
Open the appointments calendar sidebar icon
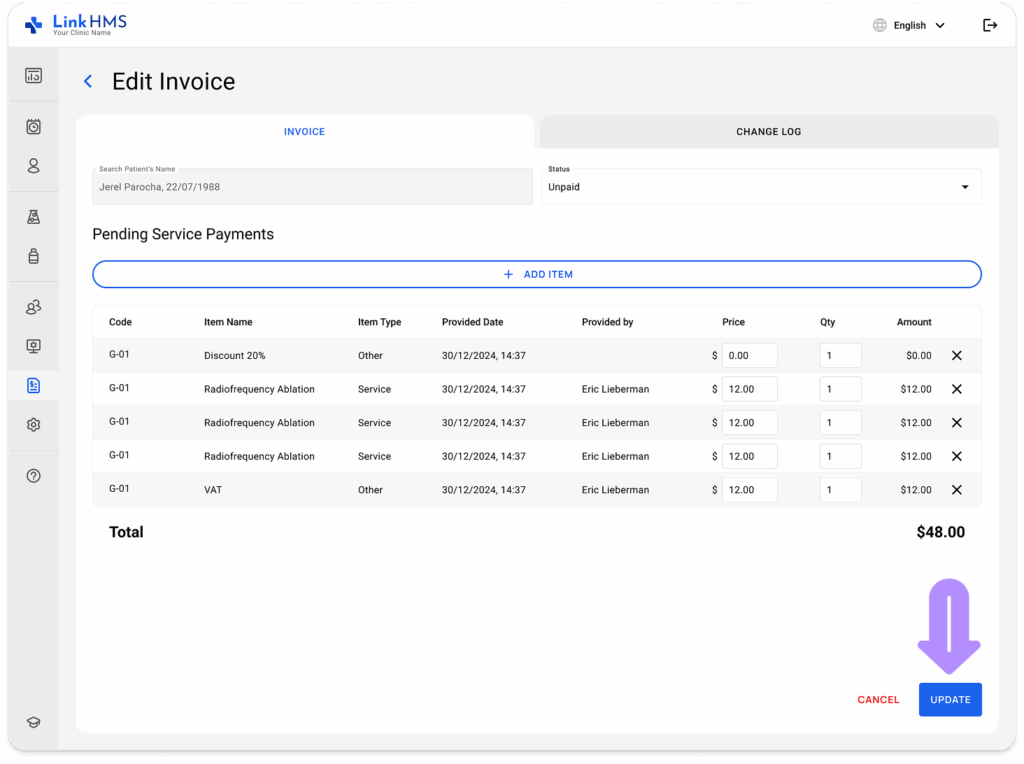tap(33, 127)
